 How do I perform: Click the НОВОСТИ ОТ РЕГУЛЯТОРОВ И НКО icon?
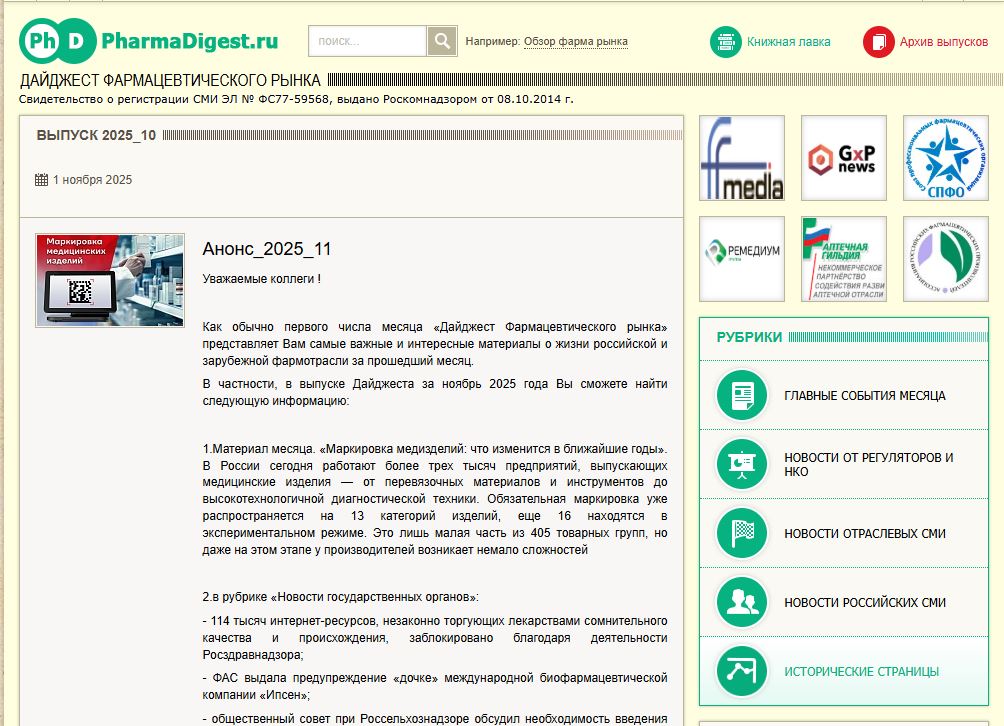pos(742,464)
